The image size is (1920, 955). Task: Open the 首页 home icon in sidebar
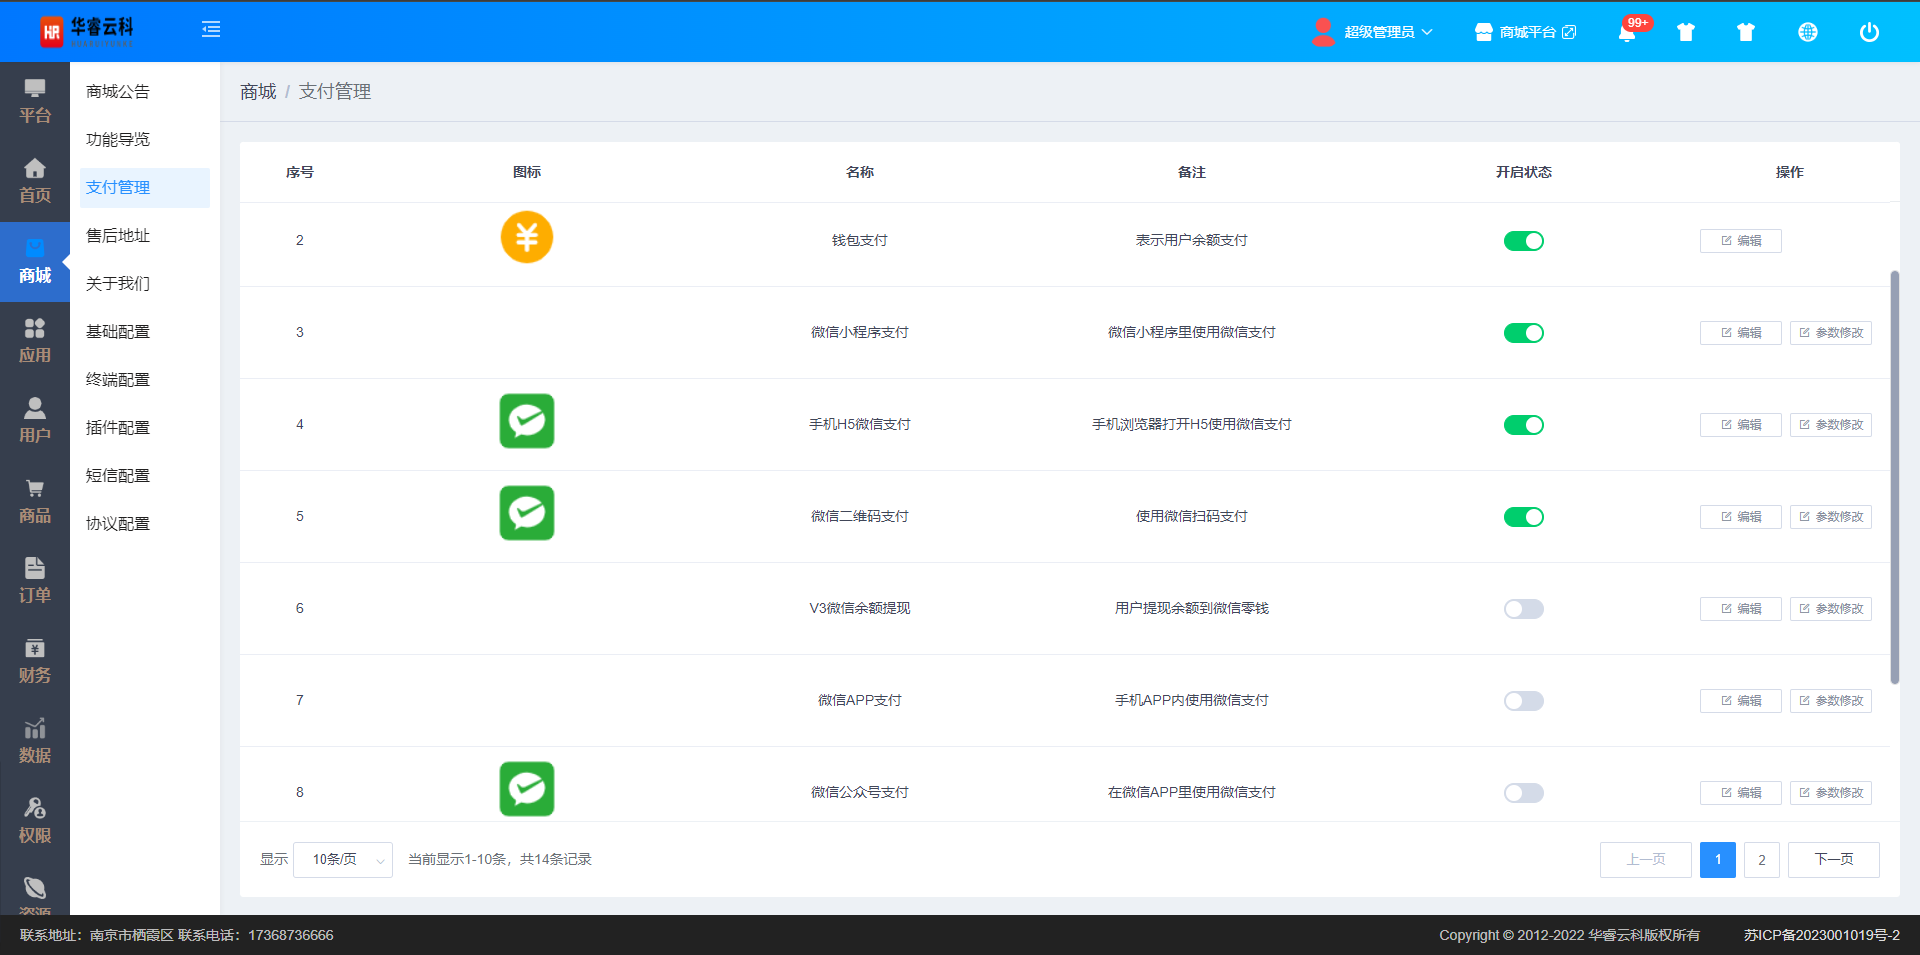click(35, 181)
